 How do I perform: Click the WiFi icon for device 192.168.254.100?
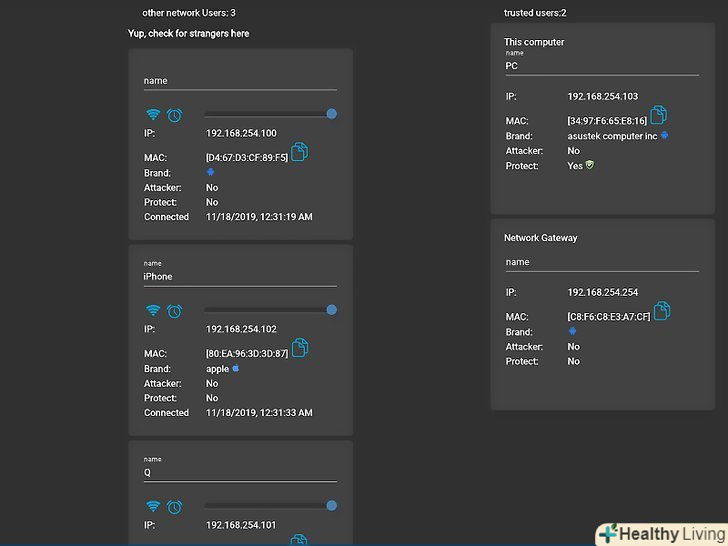click(x=152, y=115)
